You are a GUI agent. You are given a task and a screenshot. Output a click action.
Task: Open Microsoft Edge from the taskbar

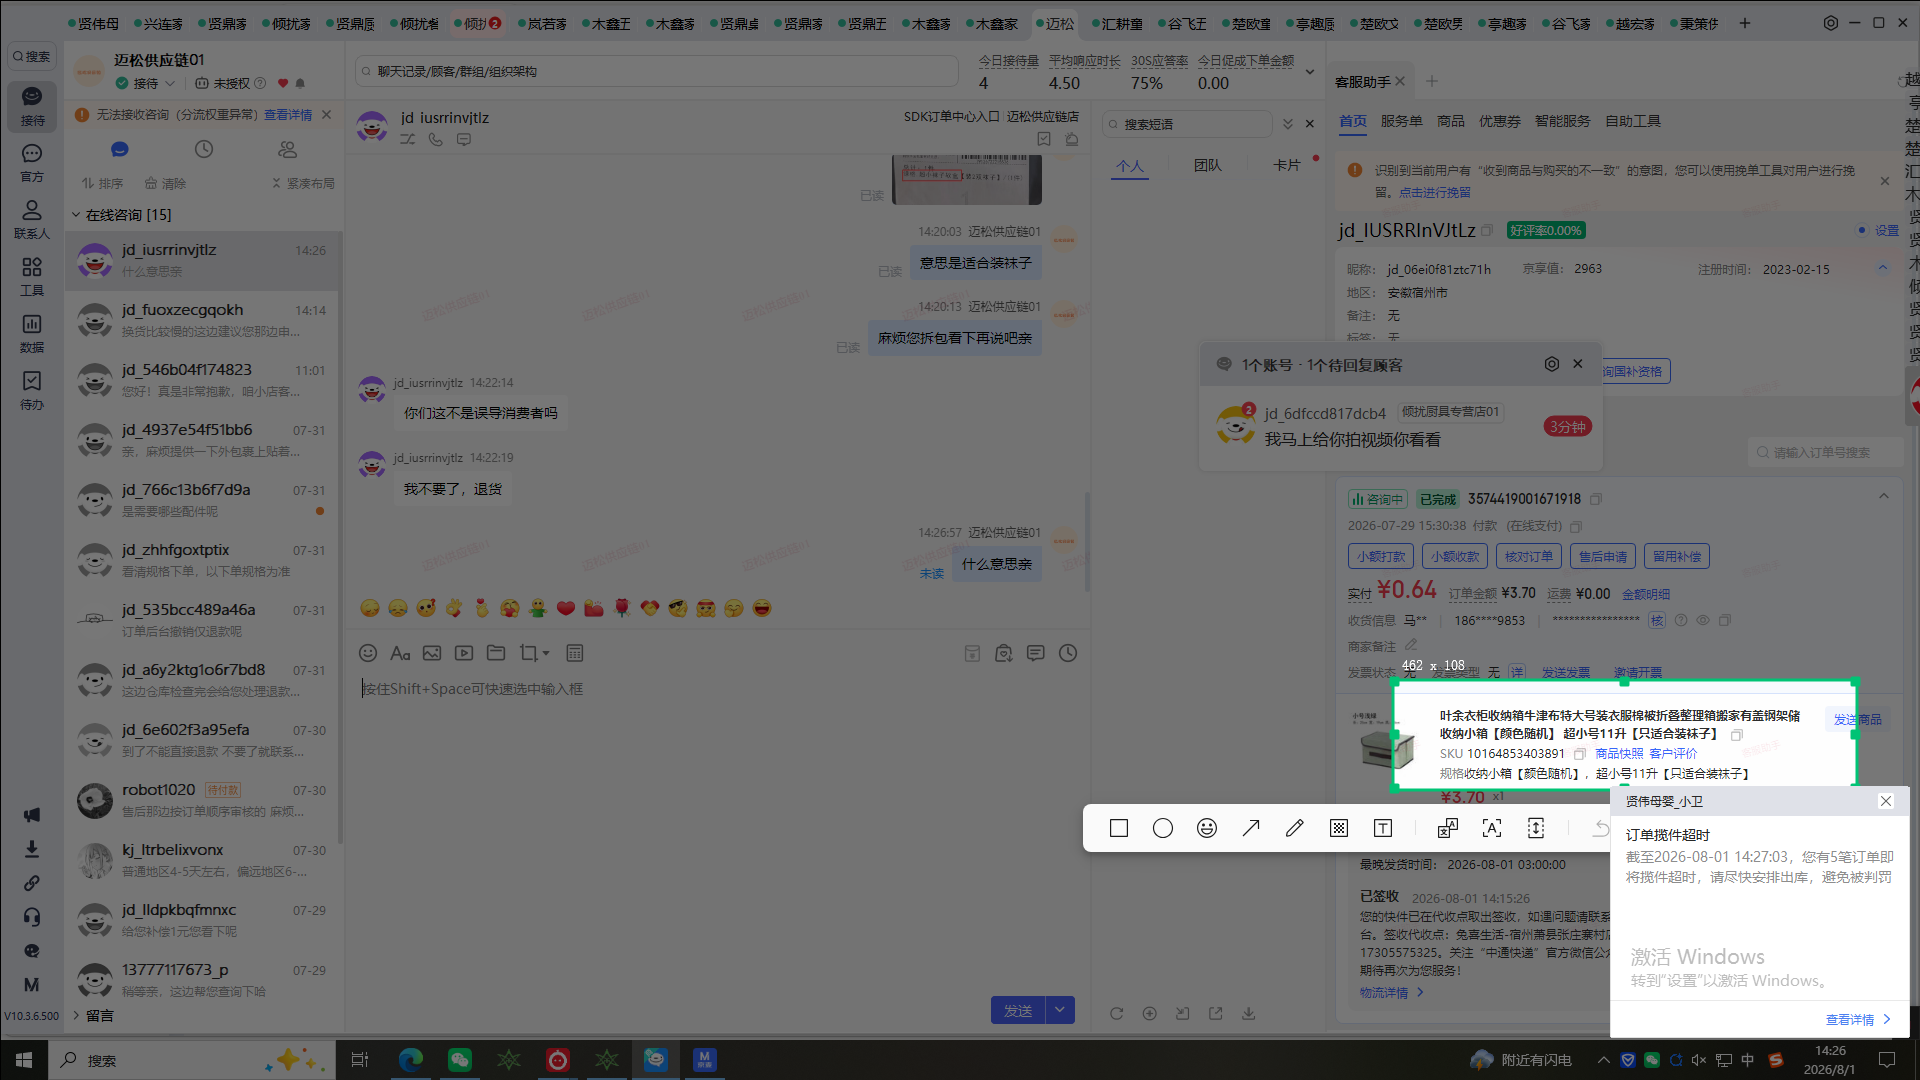click(410, 1060)
